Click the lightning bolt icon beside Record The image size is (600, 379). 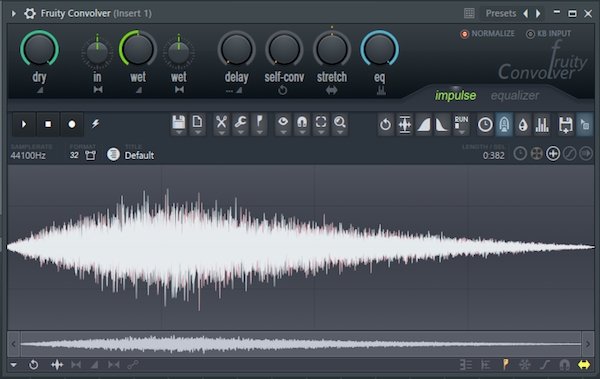pos(95,124)
